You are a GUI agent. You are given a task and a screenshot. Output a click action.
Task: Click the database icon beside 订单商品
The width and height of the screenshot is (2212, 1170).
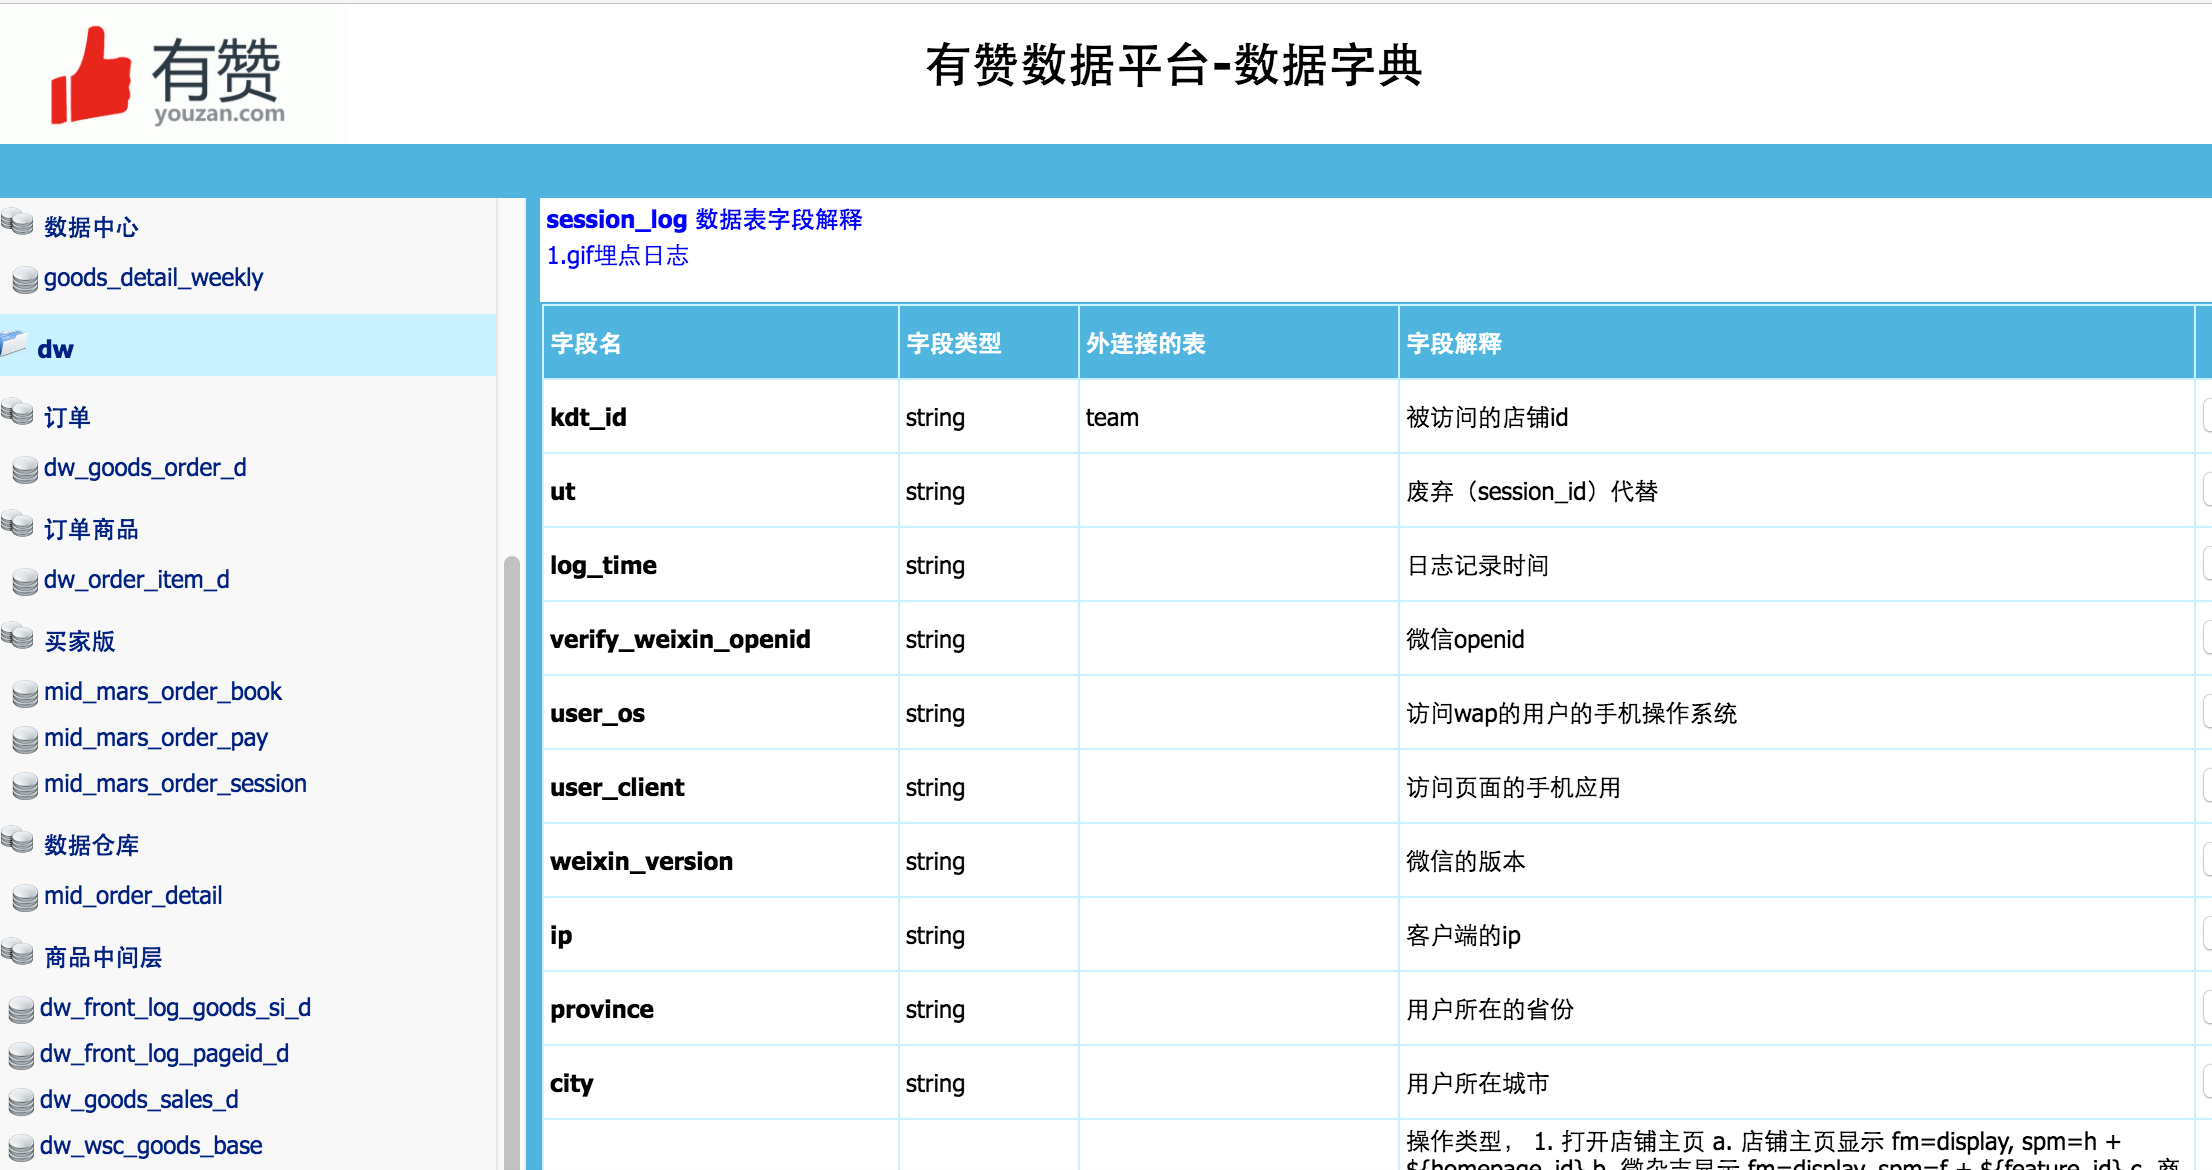pos(18,524)
